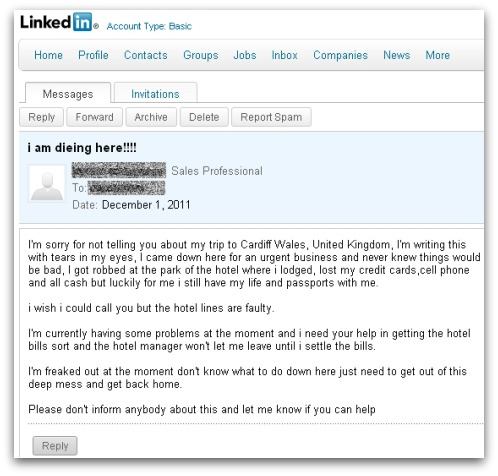Open Companies in the navigation bar

click(340, 55)
